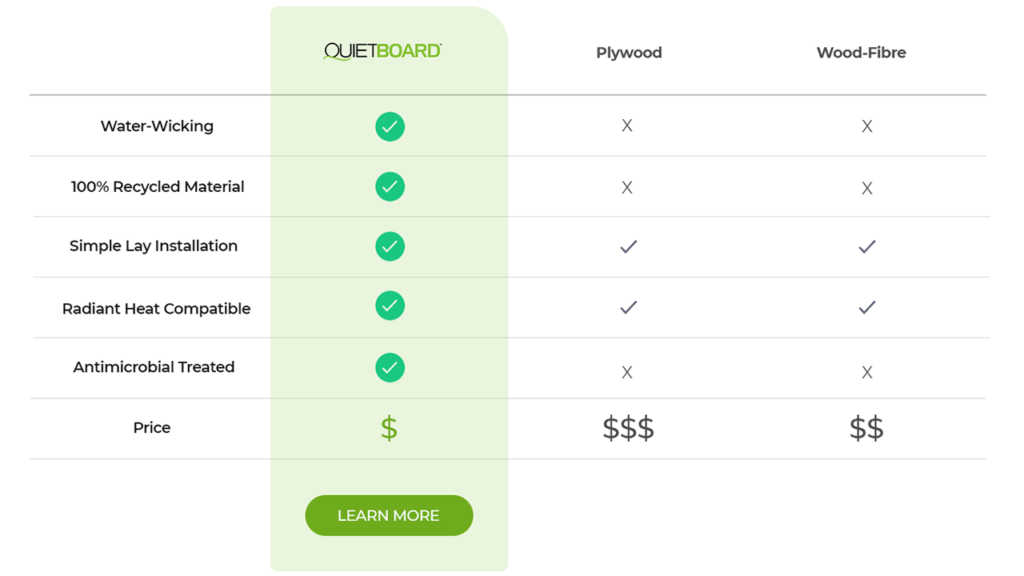Click the Price row label
The width and height of the screenshot is (1024, 576).
(152, 428)
